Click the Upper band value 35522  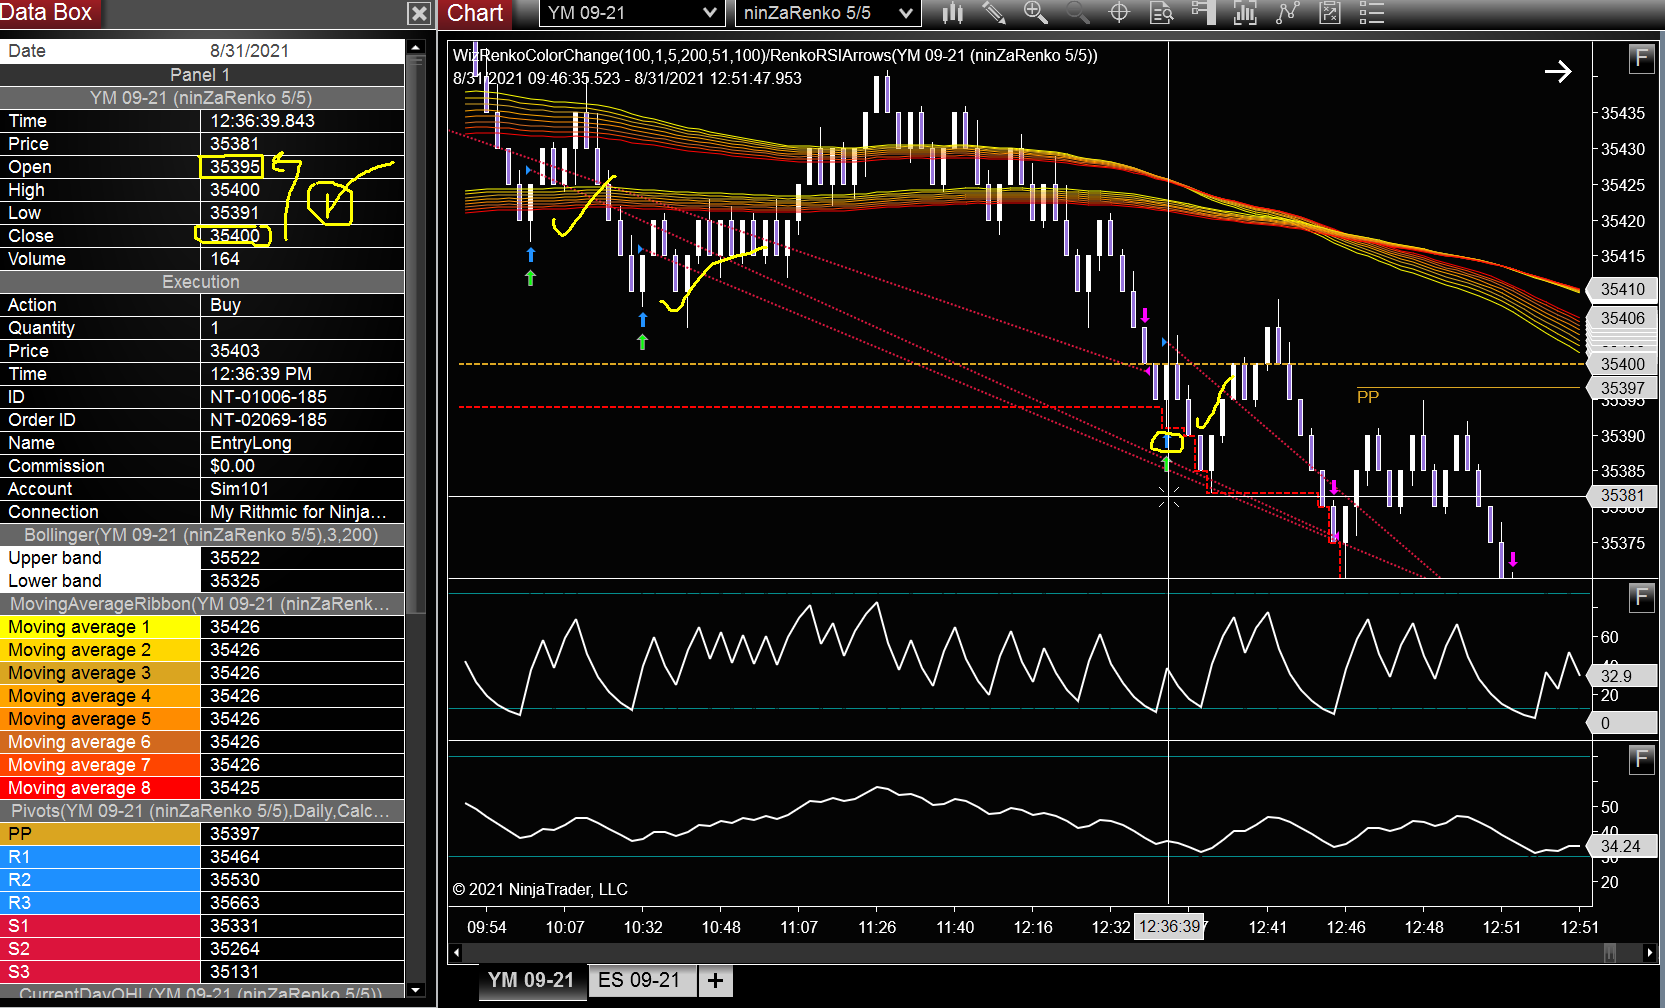point(235,558)
